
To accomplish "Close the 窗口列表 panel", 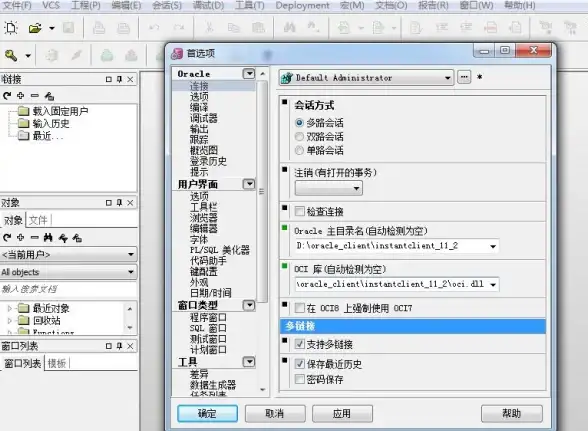I will point(130,346).
